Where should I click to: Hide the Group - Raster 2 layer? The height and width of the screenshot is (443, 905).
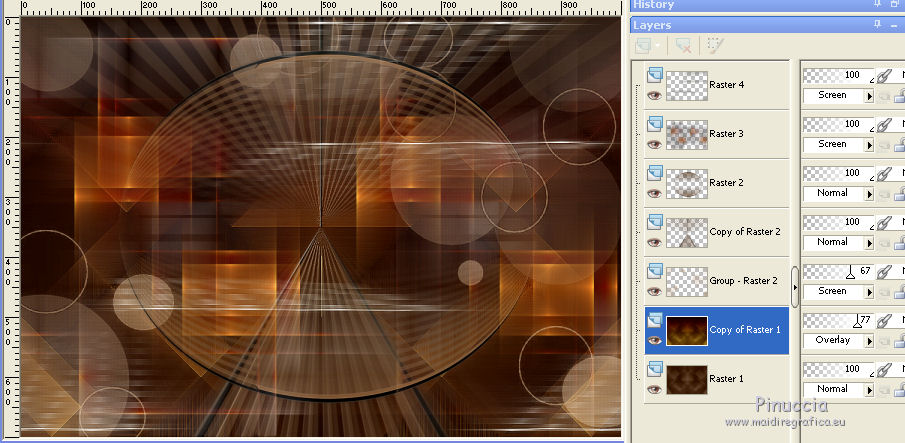click(655, 292)
